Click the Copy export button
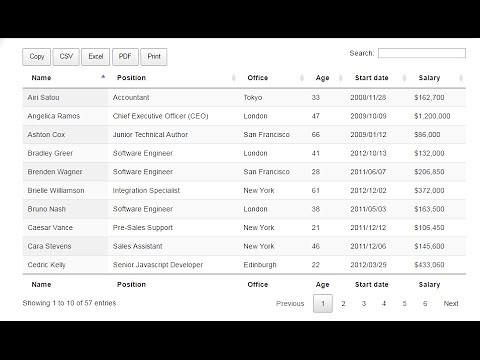Image resolution: width=480 pixels, height=360 pixels. click(x=36, y=57)
